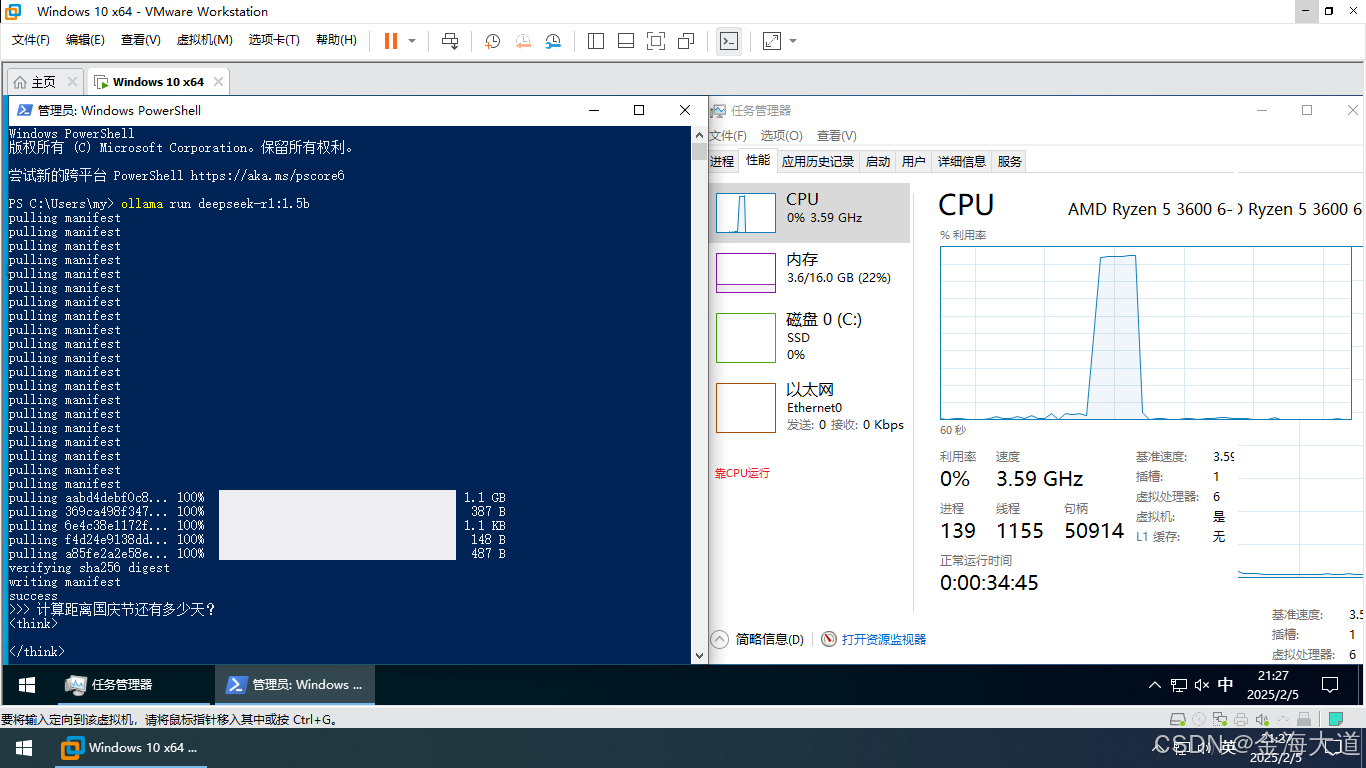Select the 磁盘 0 (C:) performance entry

(x=810, y=338)
